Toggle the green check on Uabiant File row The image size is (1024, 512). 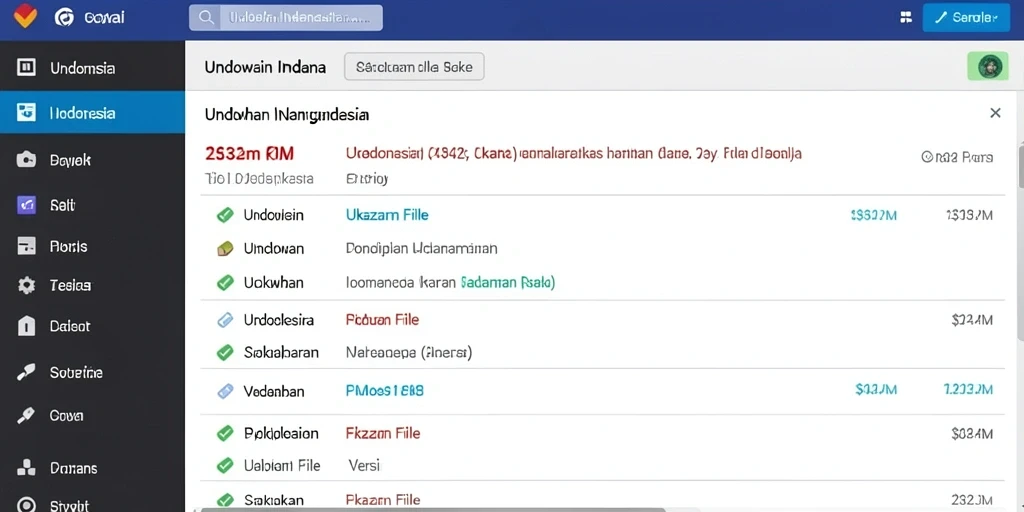pyautogui.click(x=225, y=466)
